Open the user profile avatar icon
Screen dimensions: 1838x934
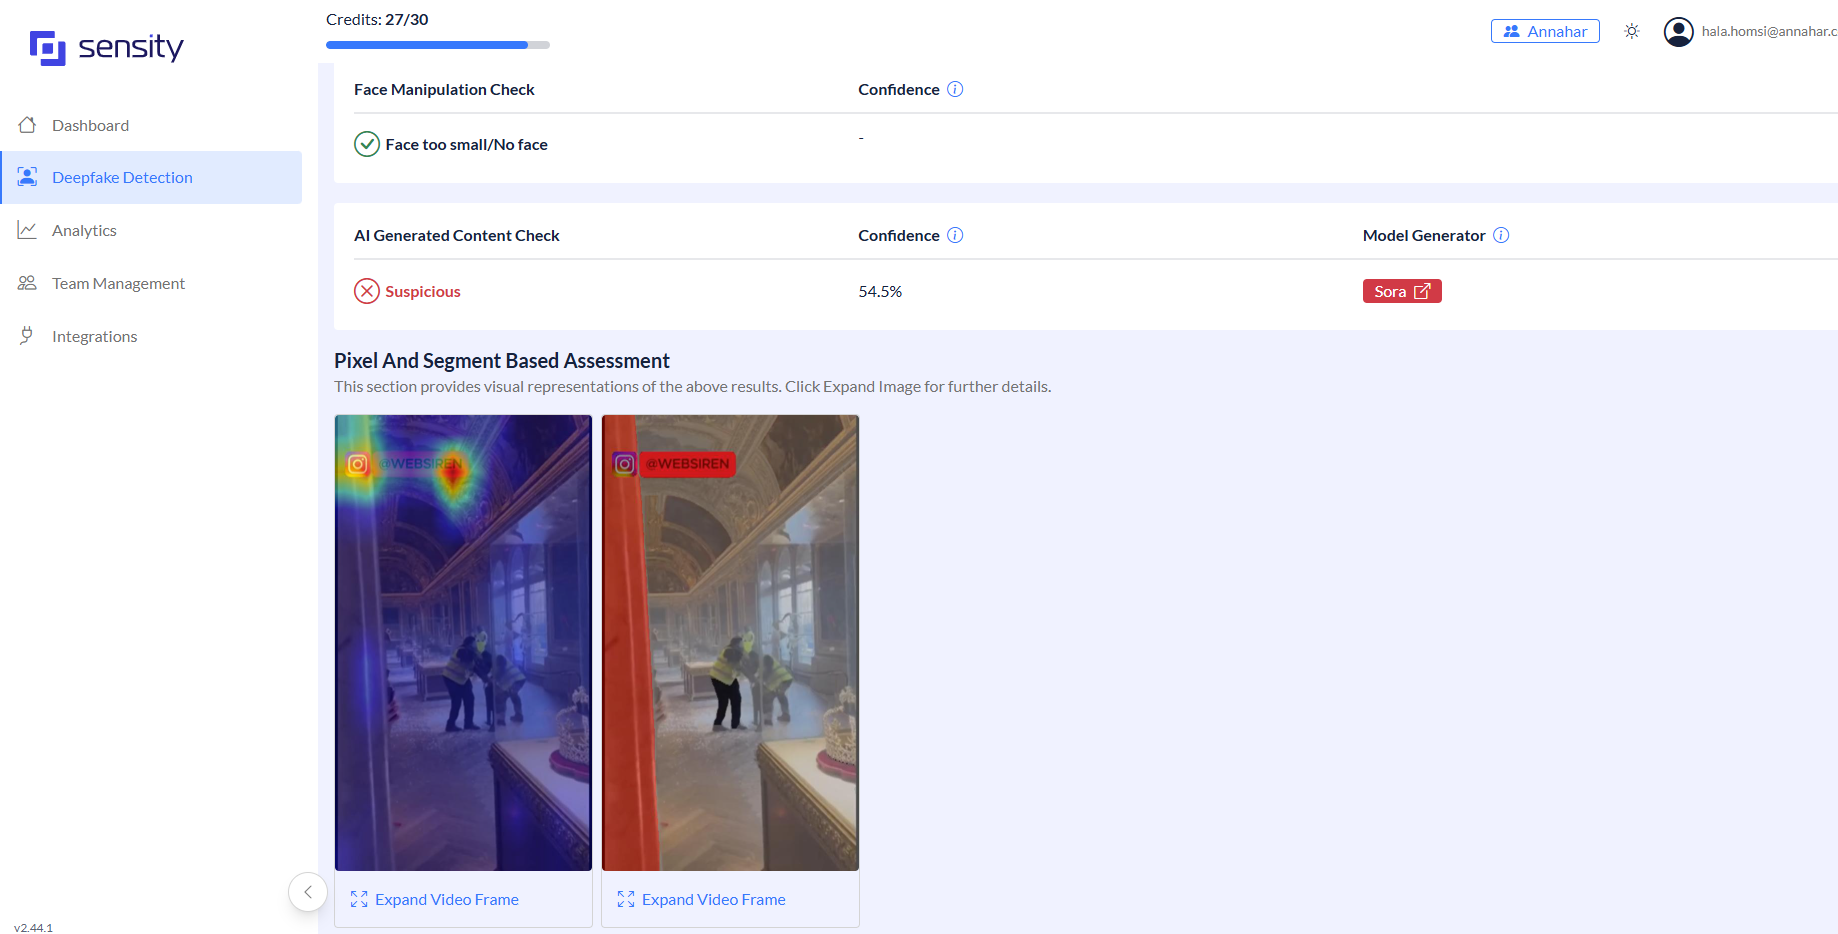[1678, 32]
